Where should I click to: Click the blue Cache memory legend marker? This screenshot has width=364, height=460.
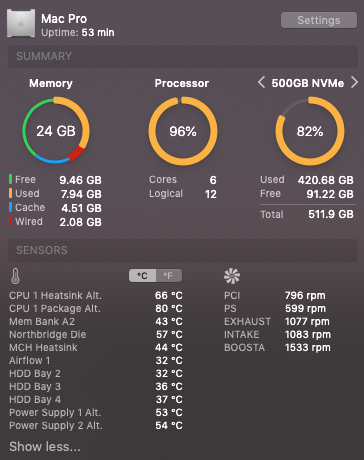pos(11,207)
